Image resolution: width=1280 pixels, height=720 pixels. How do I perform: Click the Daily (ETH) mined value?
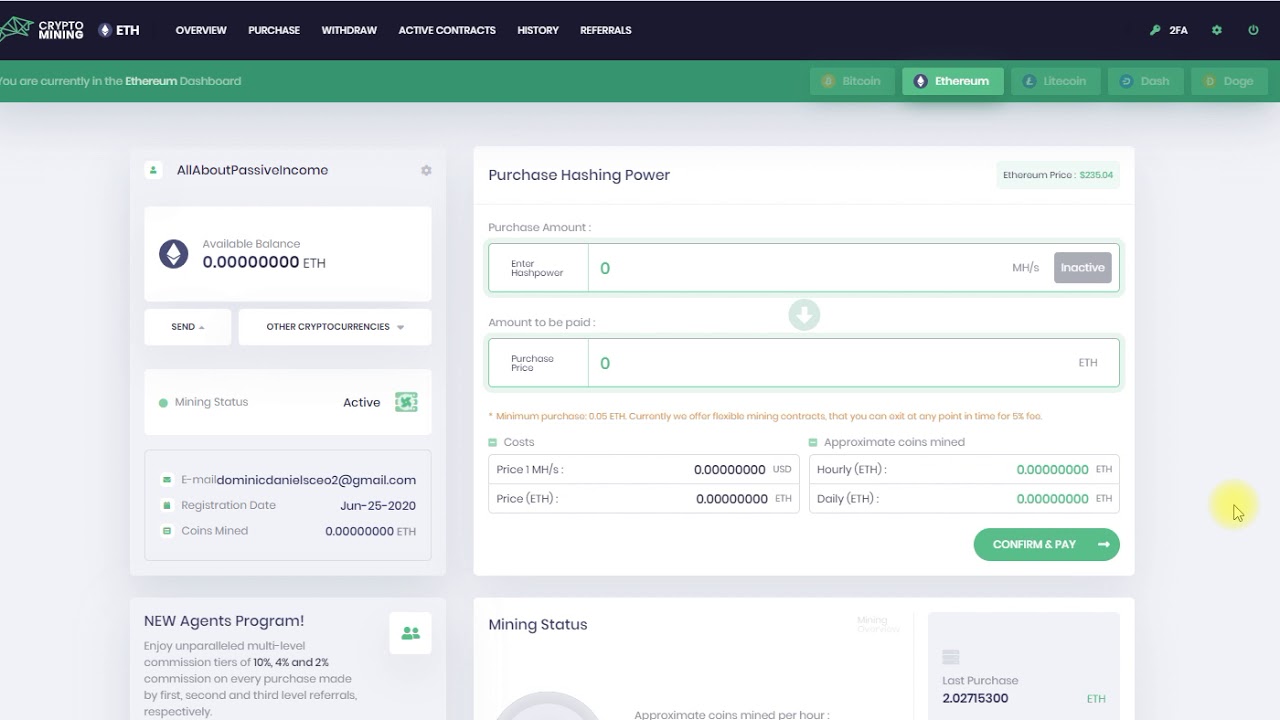point(1052,498)
